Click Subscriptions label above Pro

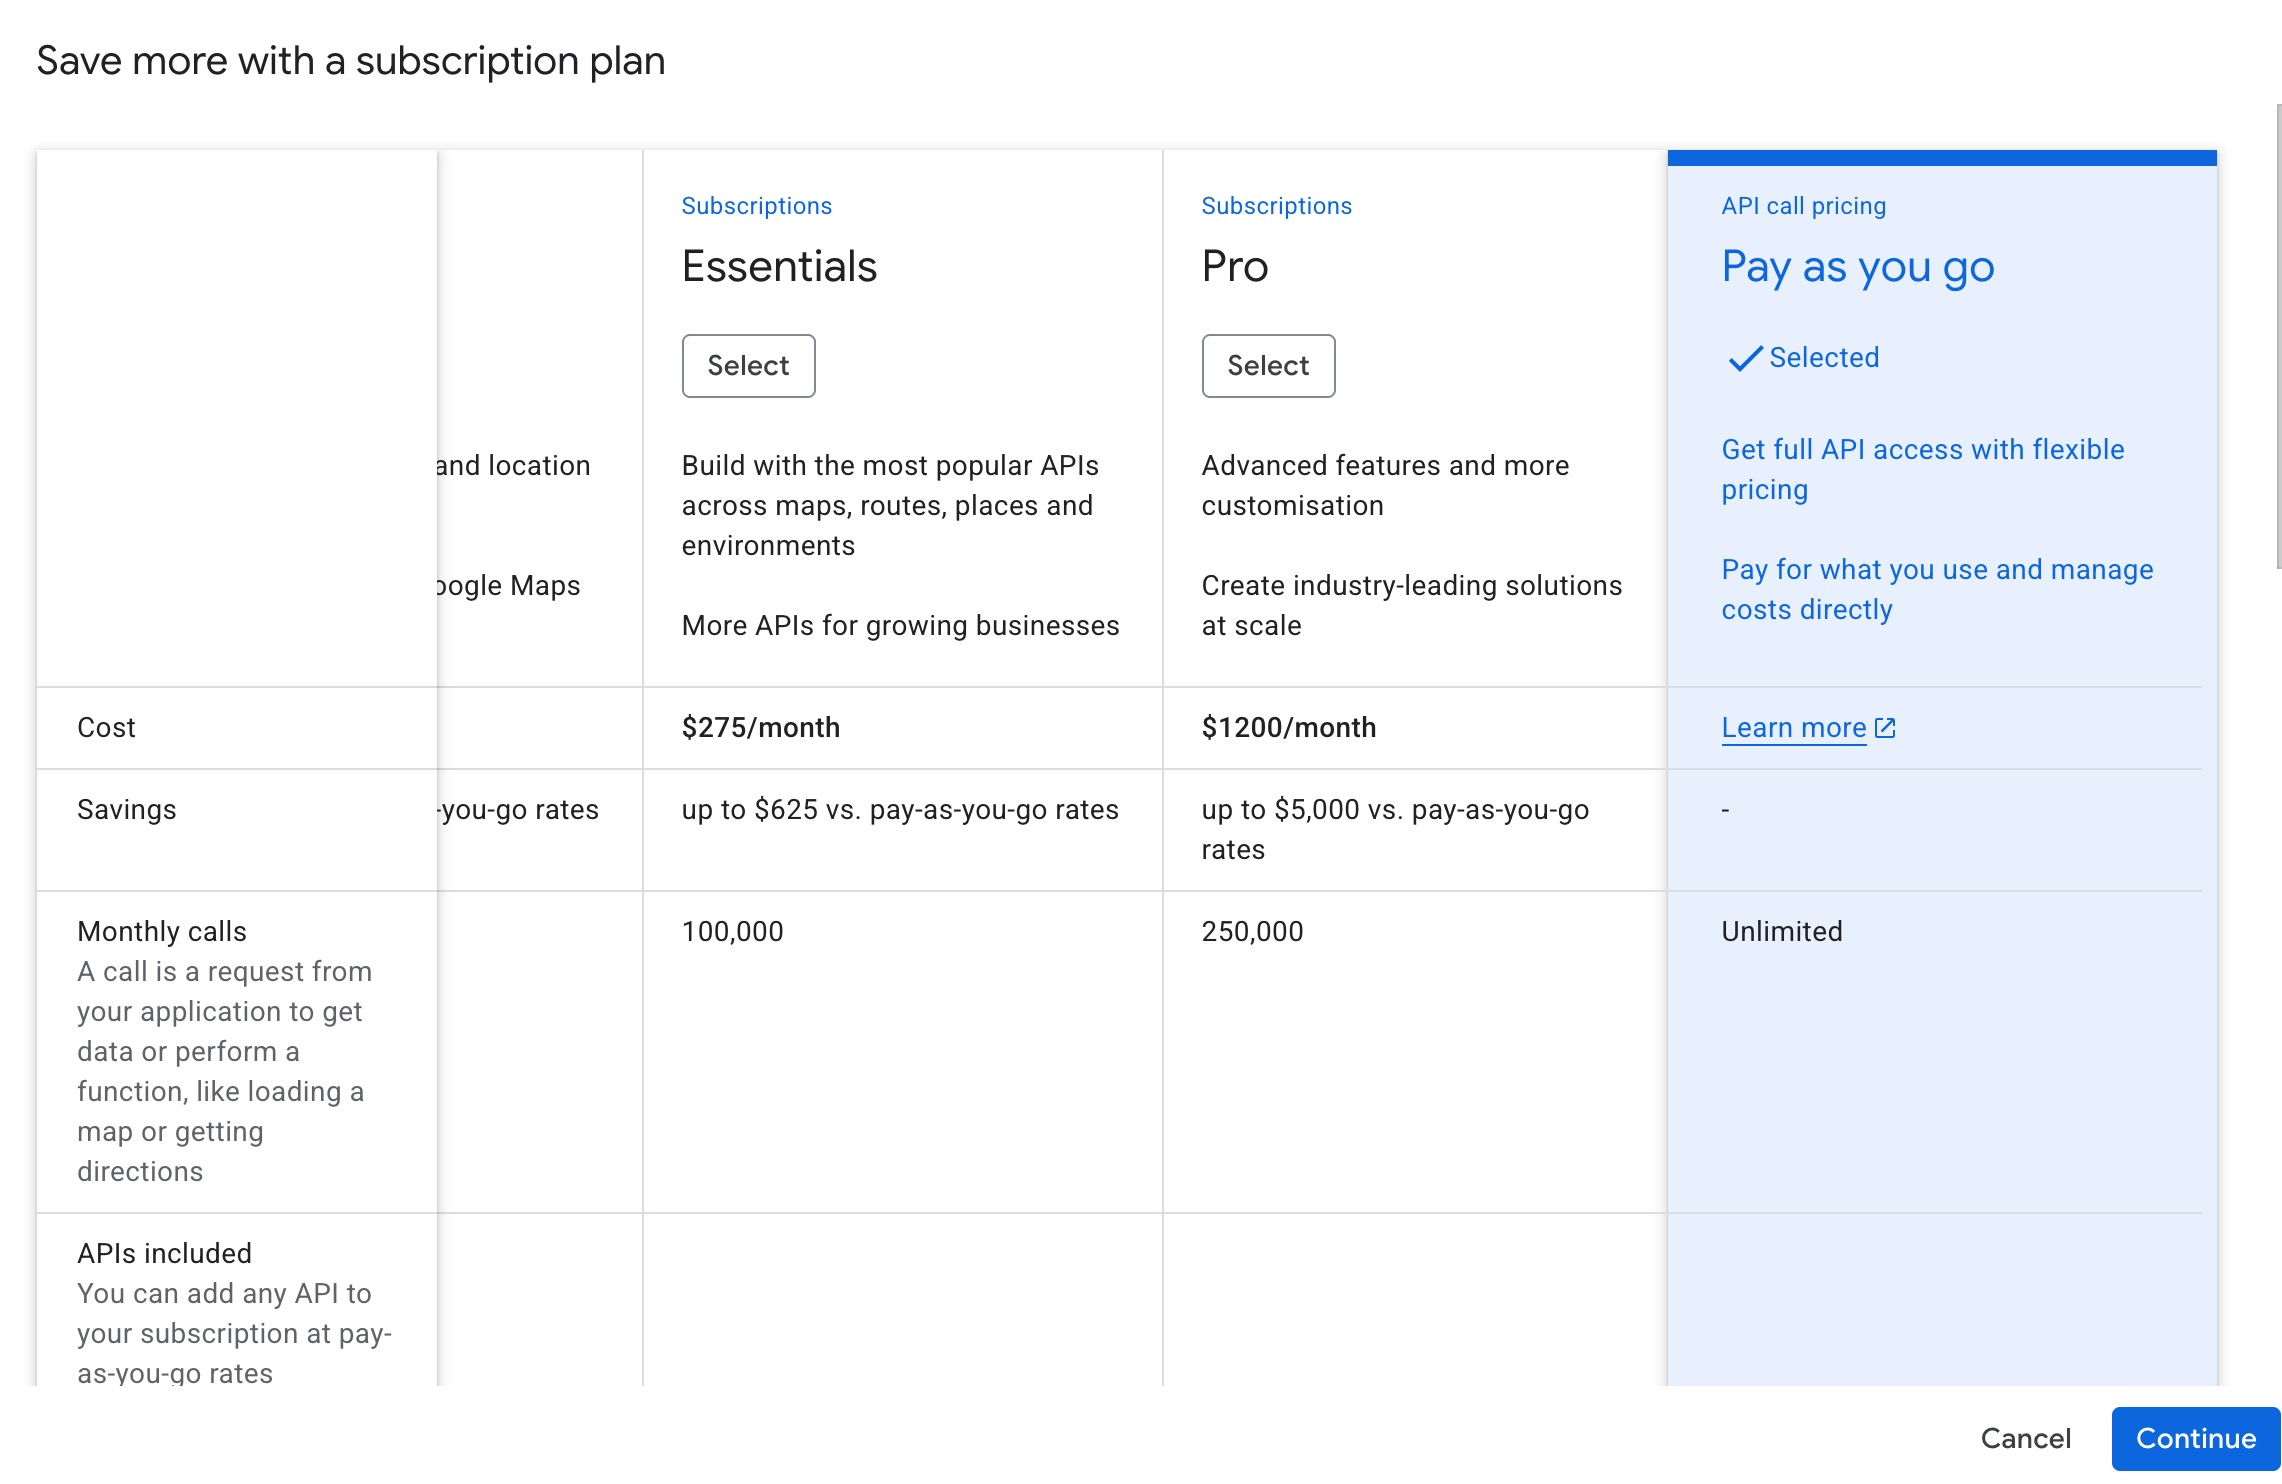coord(1276,206)
